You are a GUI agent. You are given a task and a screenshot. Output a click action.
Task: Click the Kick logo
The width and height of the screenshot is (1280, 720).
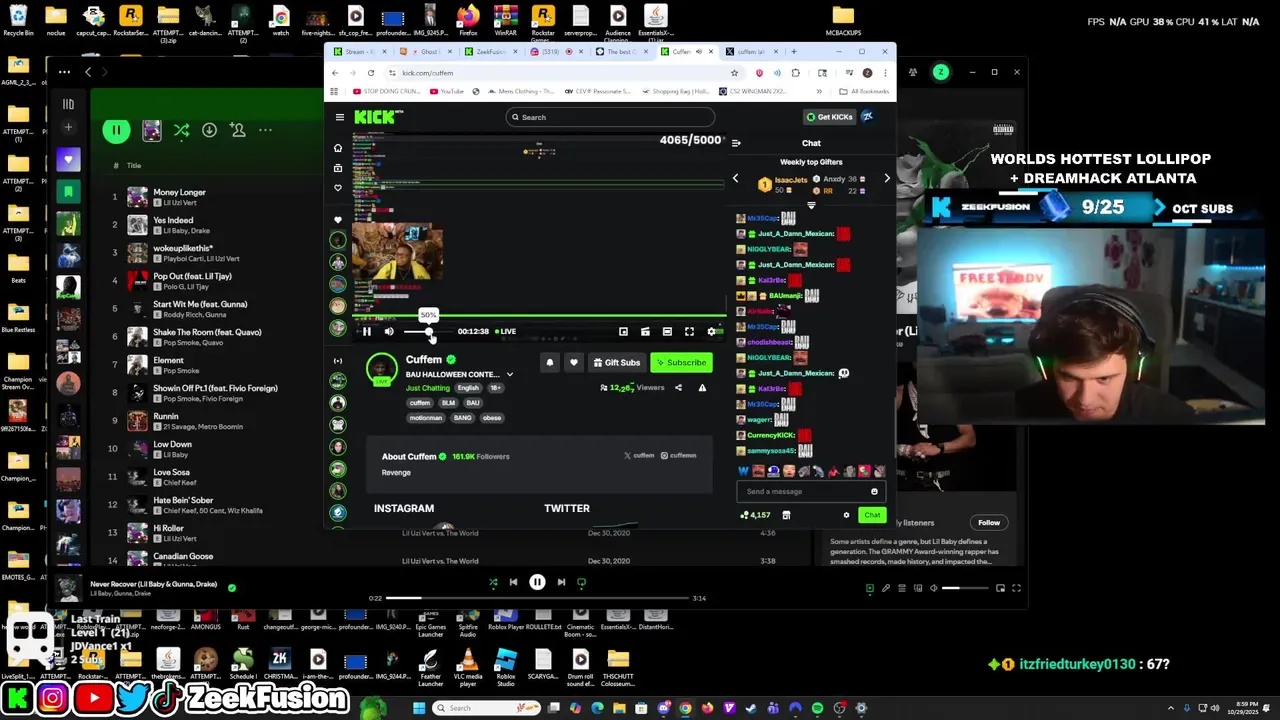(378, 117)
